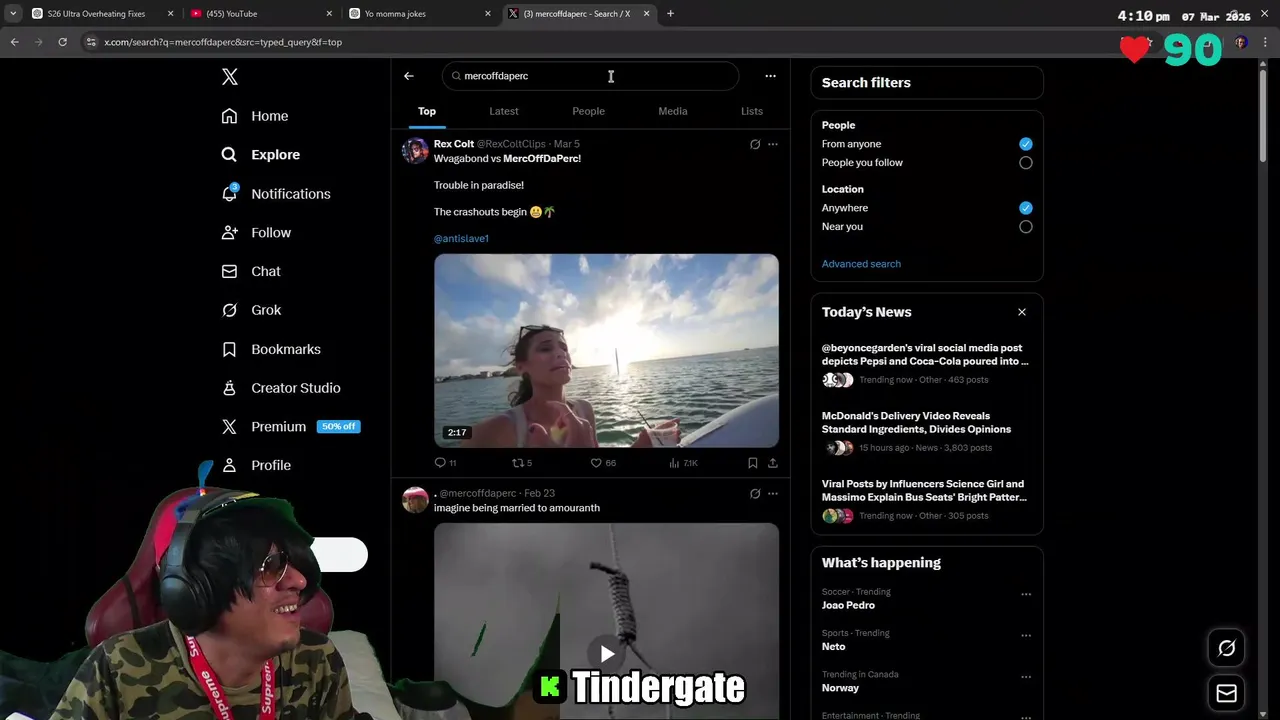Open browser tab list dropdown
Image resolution: width=1280 pixels, height=720 pixels.
[13, 14]
